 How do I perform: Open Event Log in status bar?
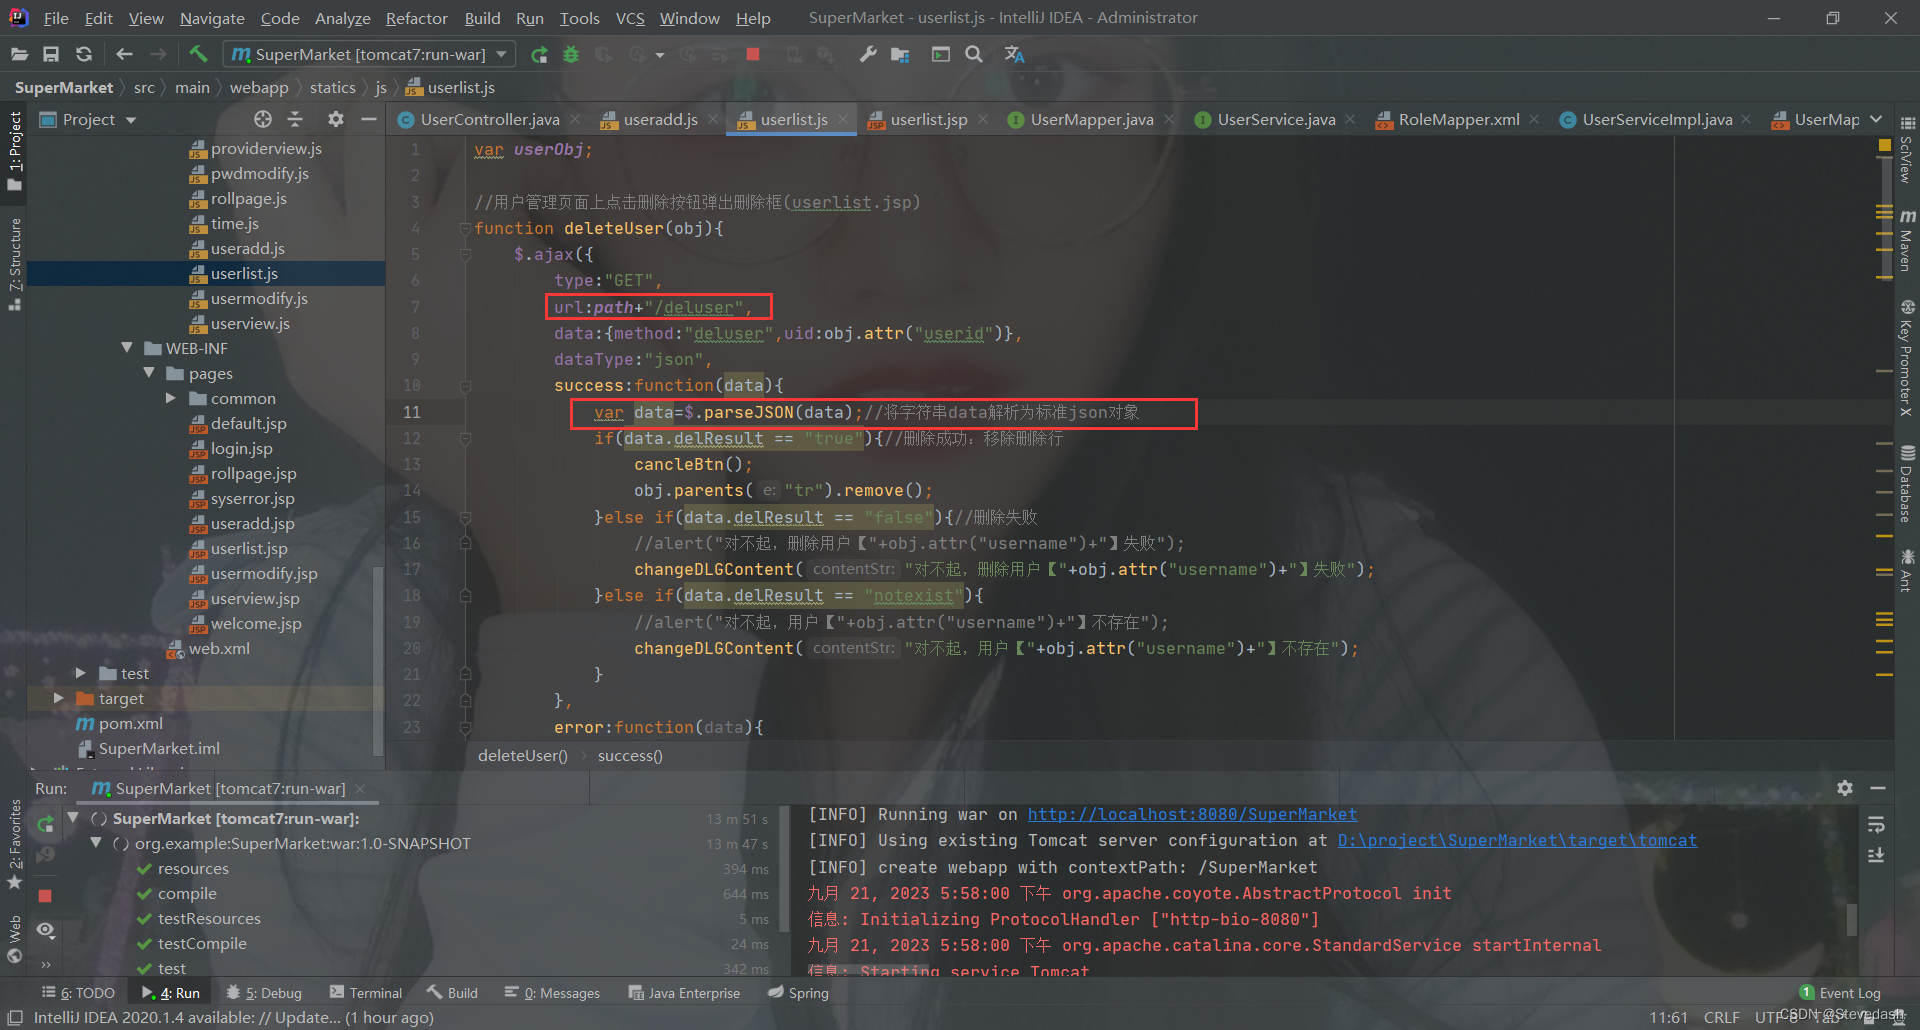[1840, 993]
